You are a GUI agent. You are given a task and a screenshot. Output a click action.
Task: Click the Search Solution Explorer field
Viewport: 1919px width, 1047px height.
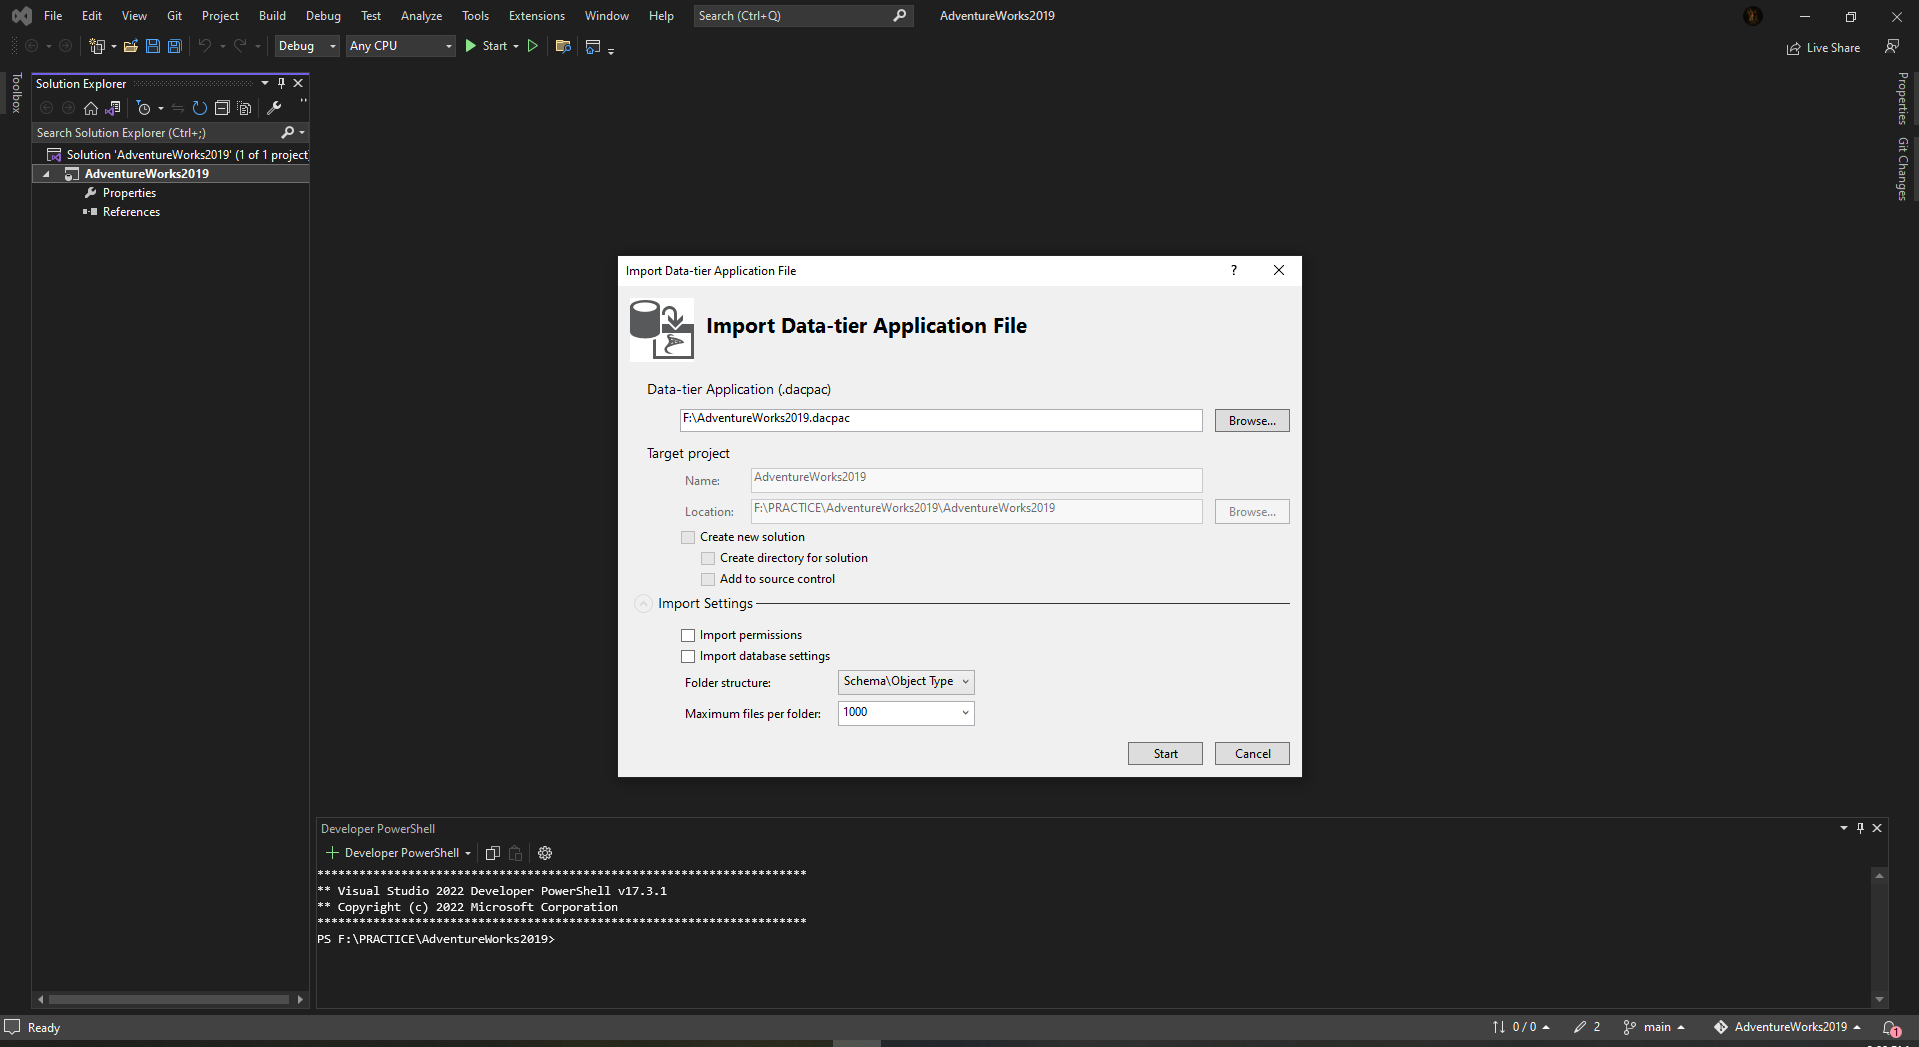(x=150, y=132)
